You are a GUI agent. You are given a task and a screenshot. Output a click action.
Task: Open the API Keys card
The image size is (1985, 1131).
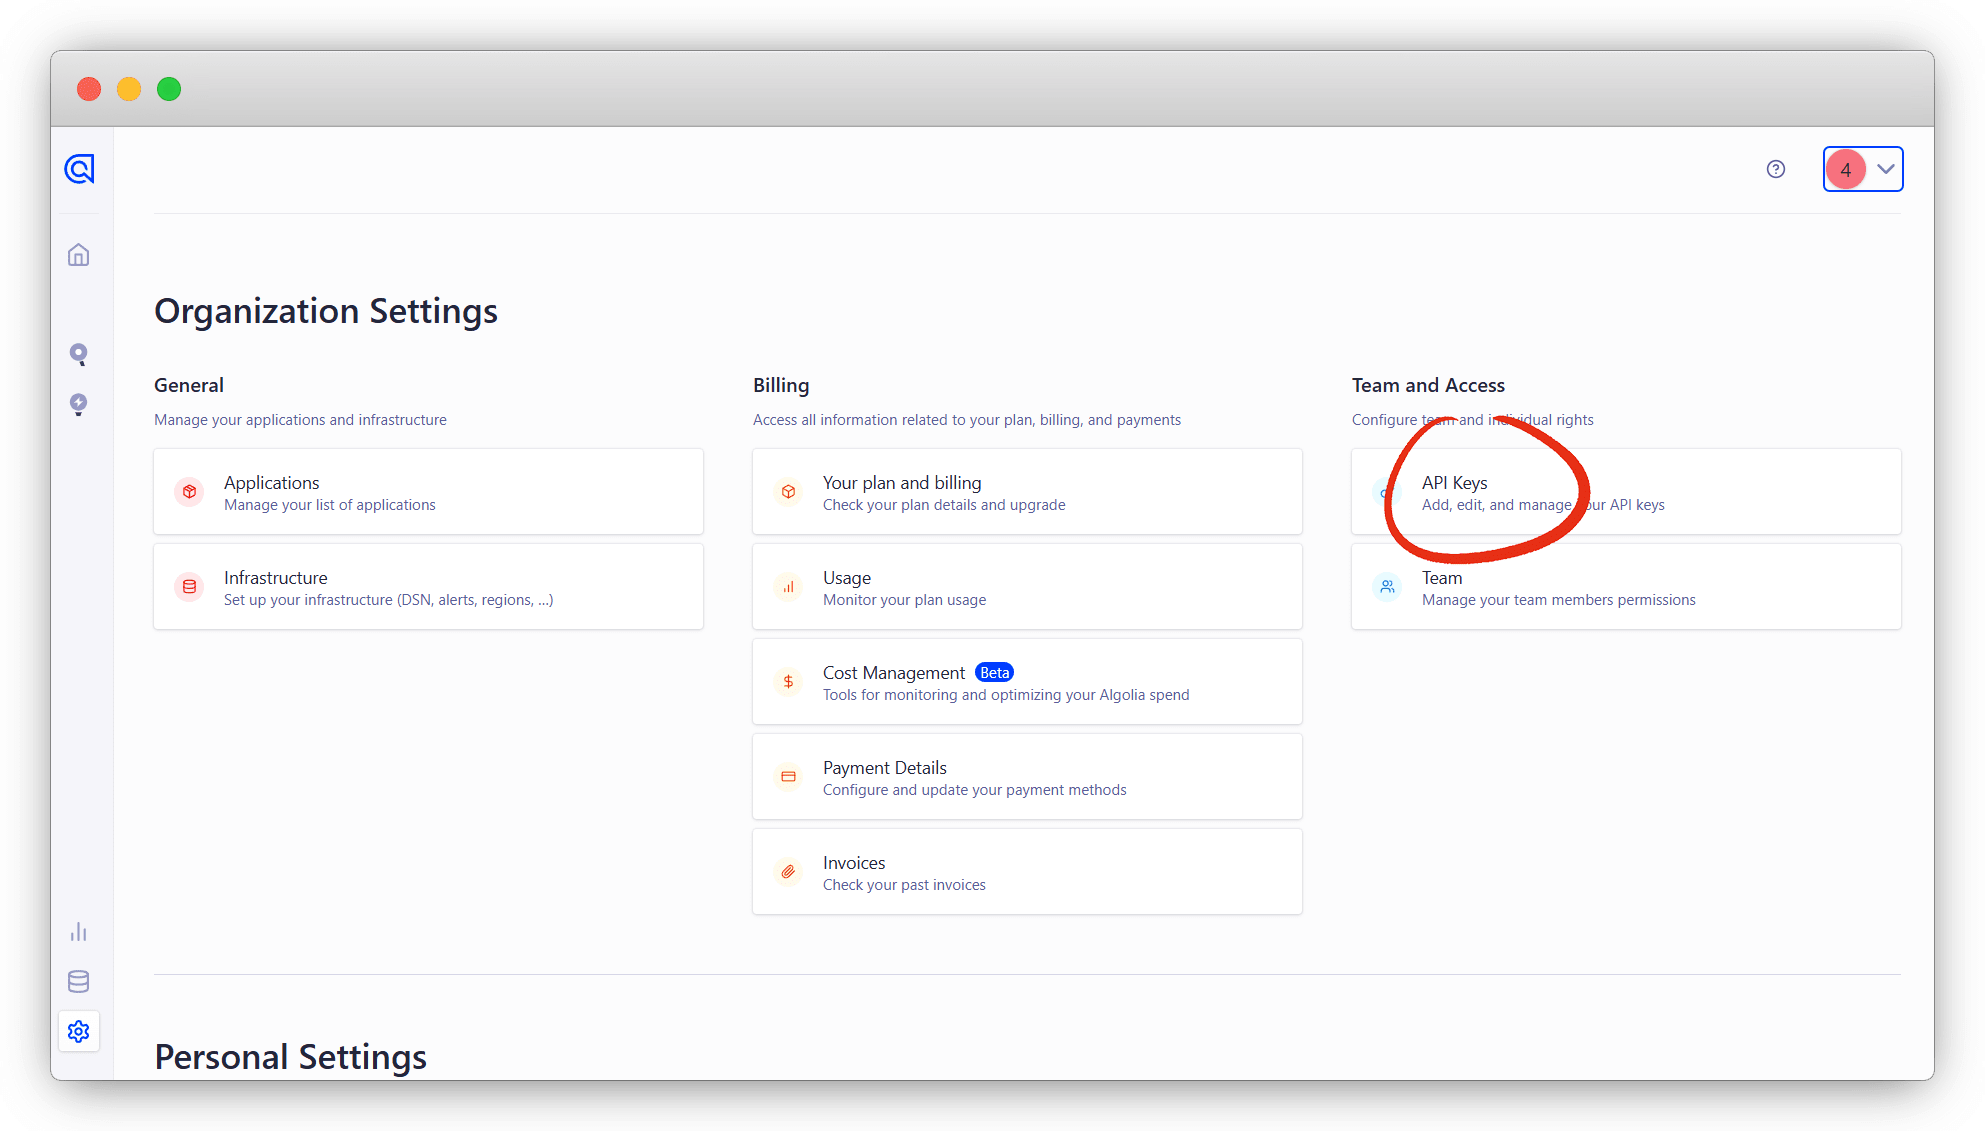[x=1626, y=492]
